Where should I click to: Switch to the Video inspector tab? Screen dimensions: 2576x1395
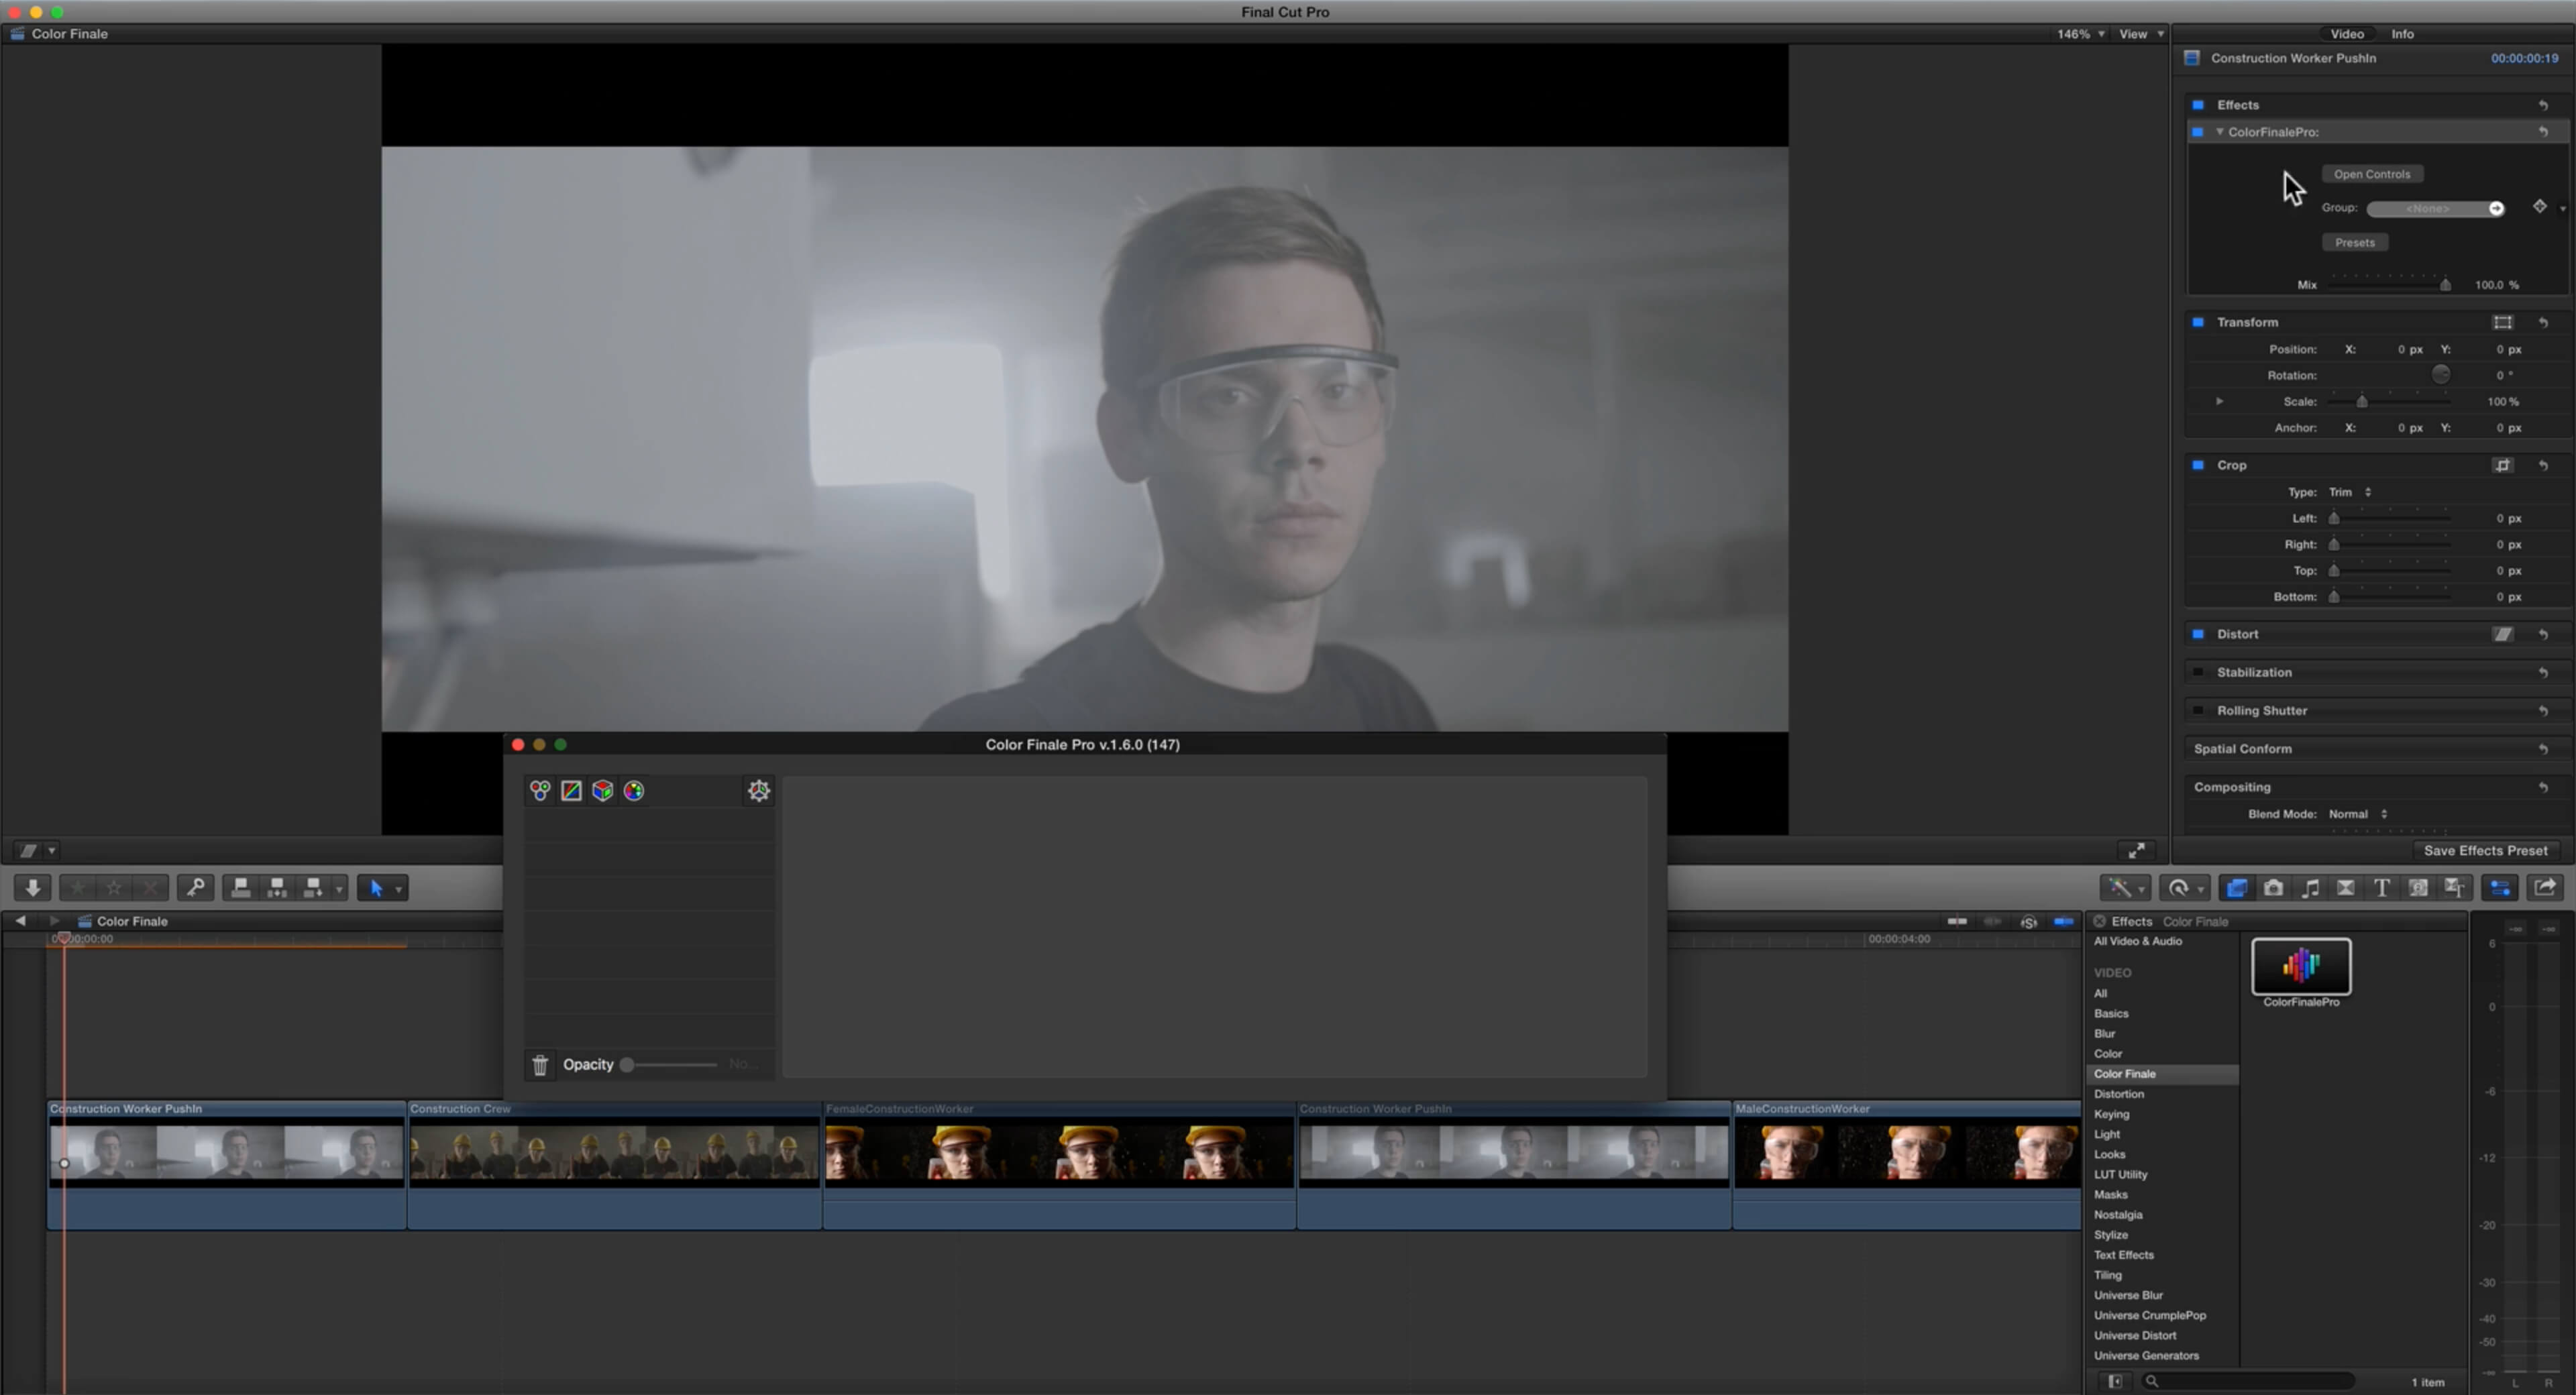point(2347,34)
